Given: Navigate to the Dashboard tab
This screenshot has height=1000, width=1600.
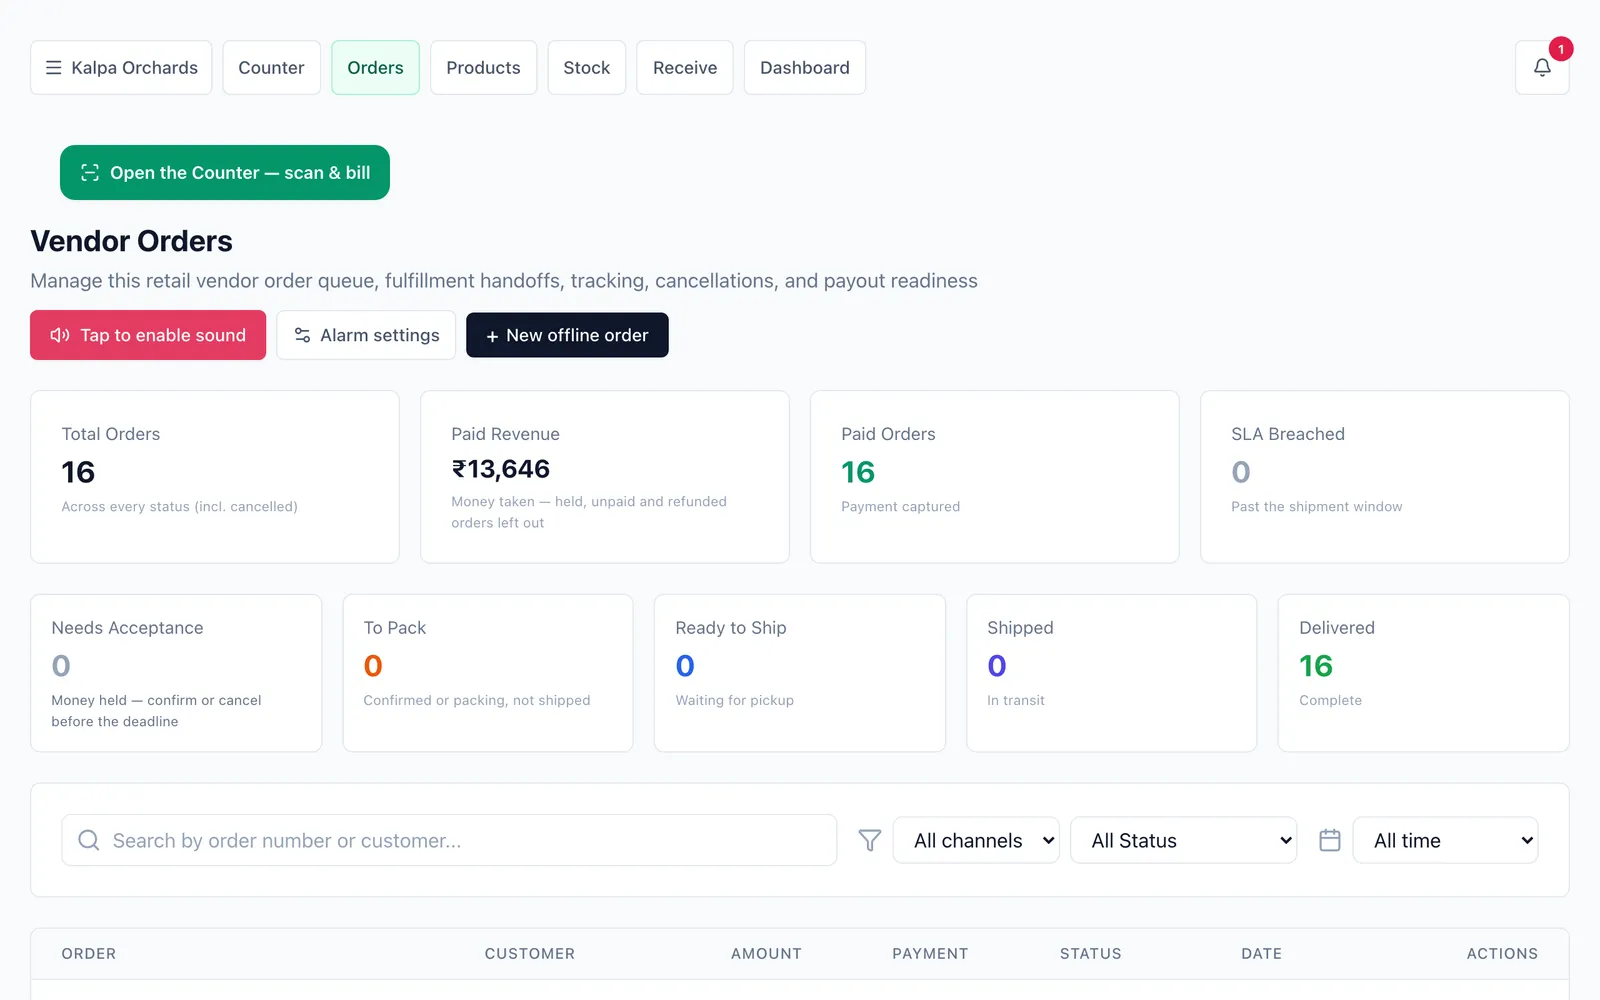Looking at the screenshot, I should pyautogui.click(x=805, y=68).
